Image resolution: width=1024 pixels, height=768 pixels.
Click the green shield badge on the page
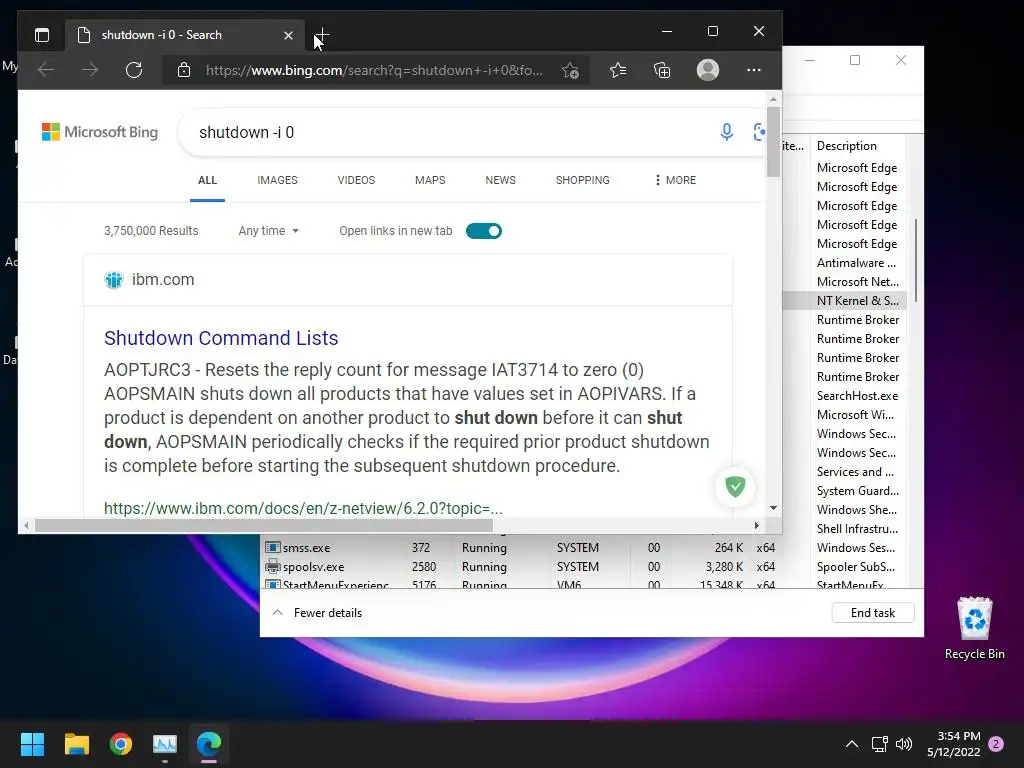[x=735, y=487]
